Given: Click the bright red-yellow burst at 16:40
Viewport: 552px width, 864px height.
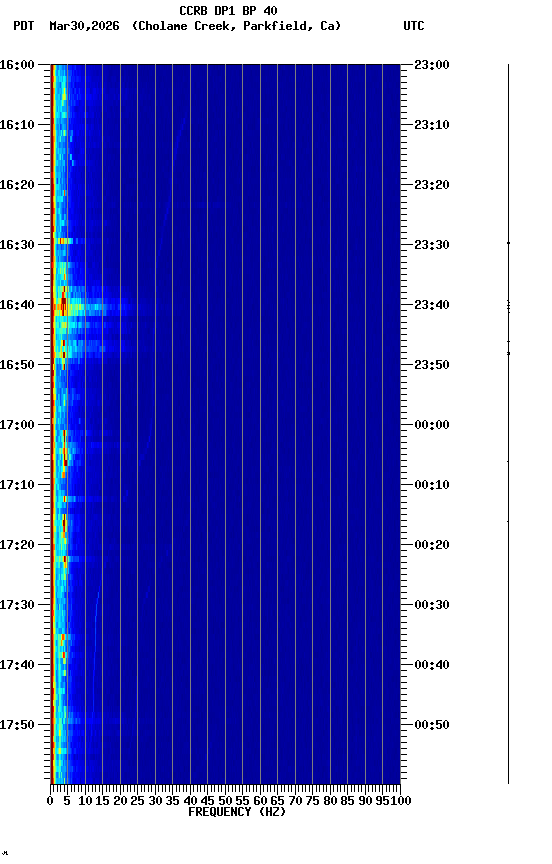Looking at the screenshot, I should point(63,305).
